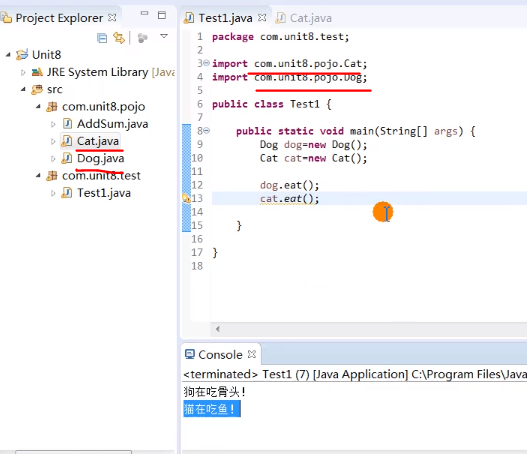Expand JRE System Library node

23,72
